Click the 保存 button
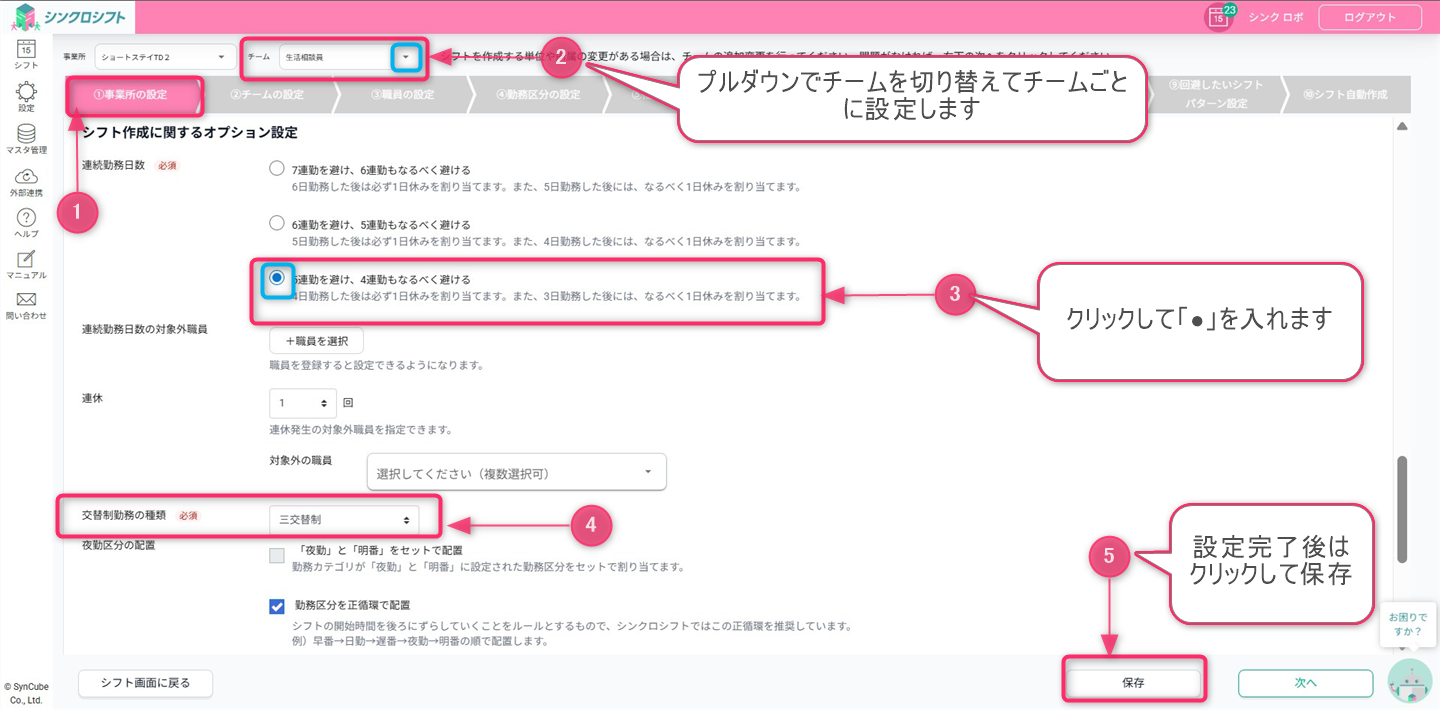 pos(1133,683)
